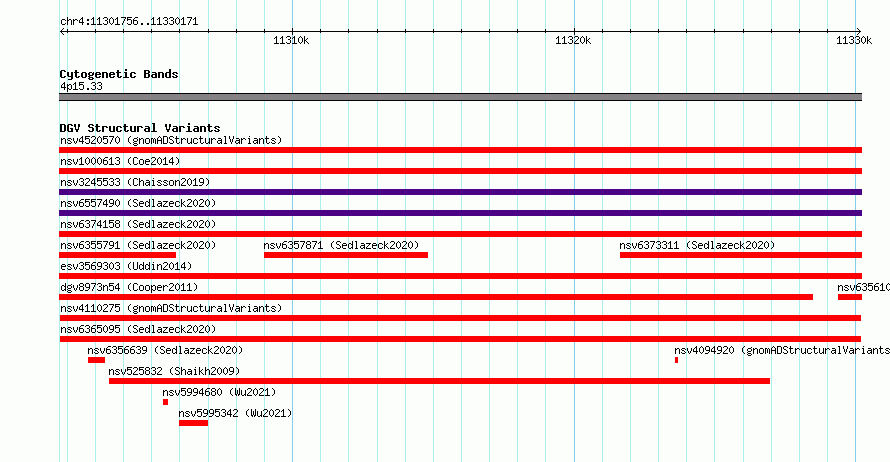Image resolution: width=890 pixels, height=462 pixels.
Task: Click the tiny nsv4094920 red marker
Action: tap(677, 360)
